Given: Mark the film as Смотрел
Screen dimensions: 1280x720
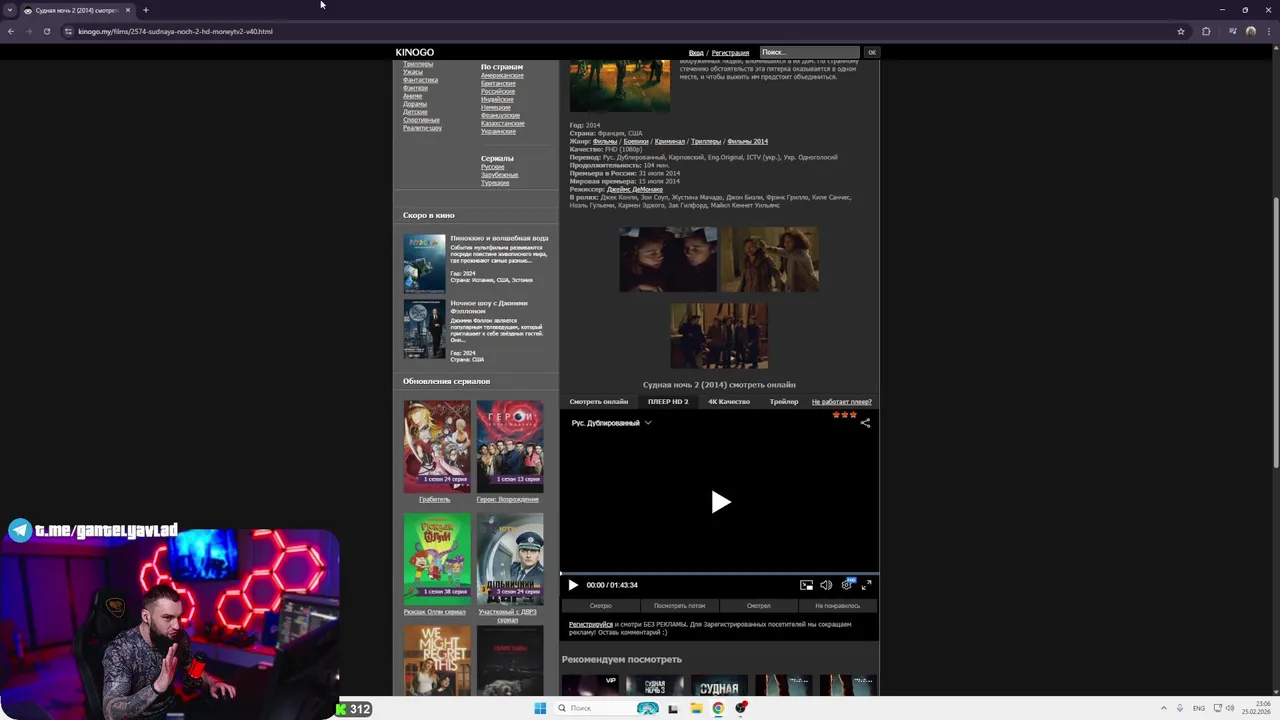Looking at the screenshot, I should coord(759,605).
